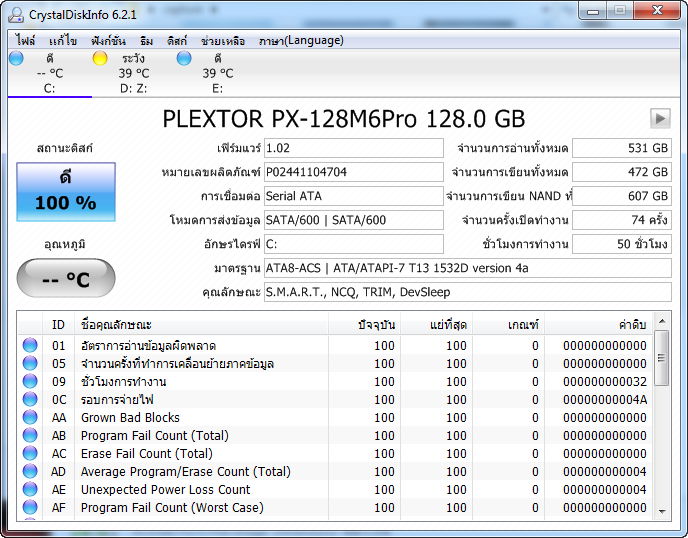Click the blue health orb for drive E:

click(x=184, y=58)
